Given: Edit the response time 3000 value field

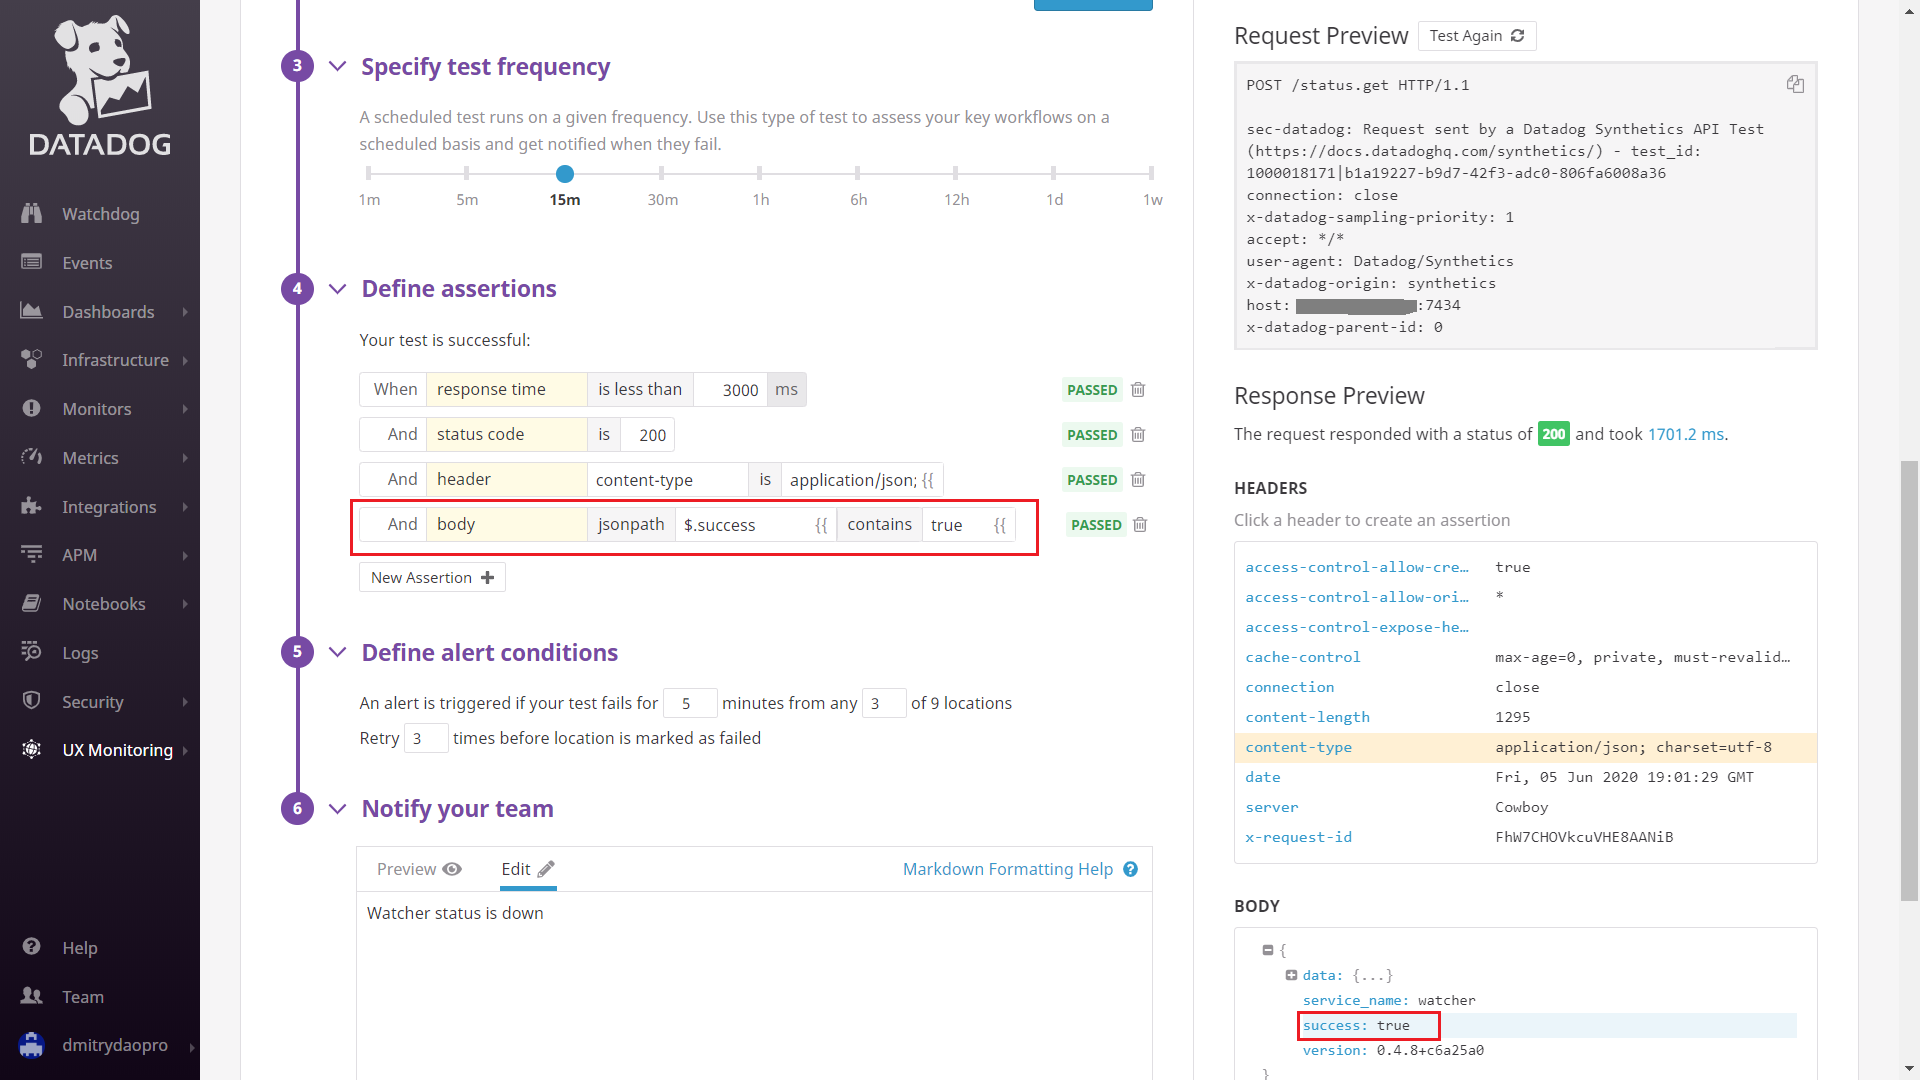Looking at the screenshot, I should click(x=731, y=390).
